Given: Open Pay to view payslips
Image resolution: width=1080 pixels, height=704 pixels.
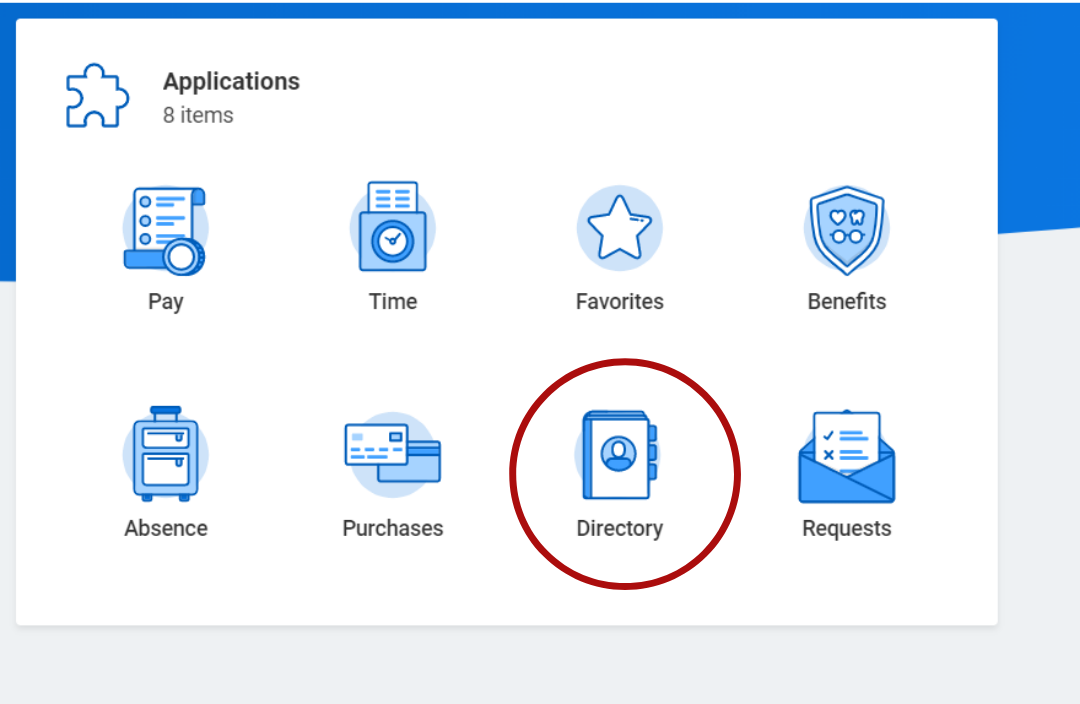Looking at the screenshot, I should [166, 228].
